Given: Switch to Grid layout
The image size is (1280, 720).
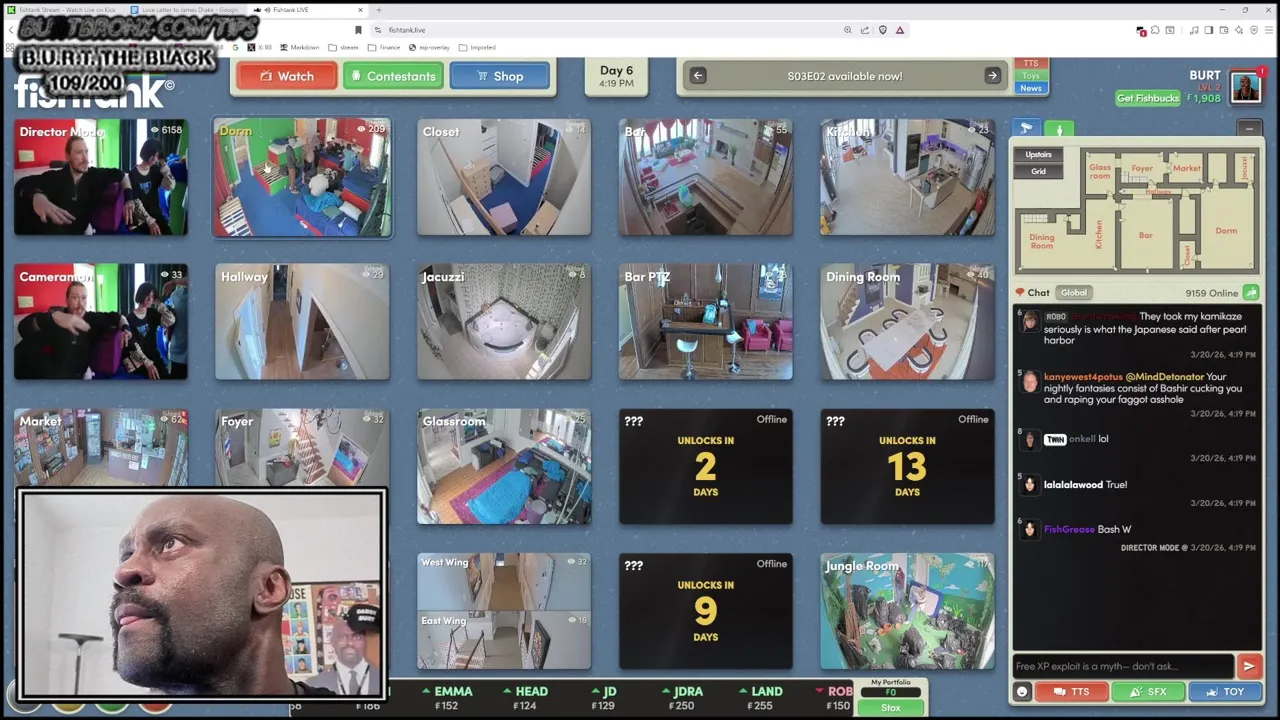Looking at the screenshot, I should tap(1038, 171).
